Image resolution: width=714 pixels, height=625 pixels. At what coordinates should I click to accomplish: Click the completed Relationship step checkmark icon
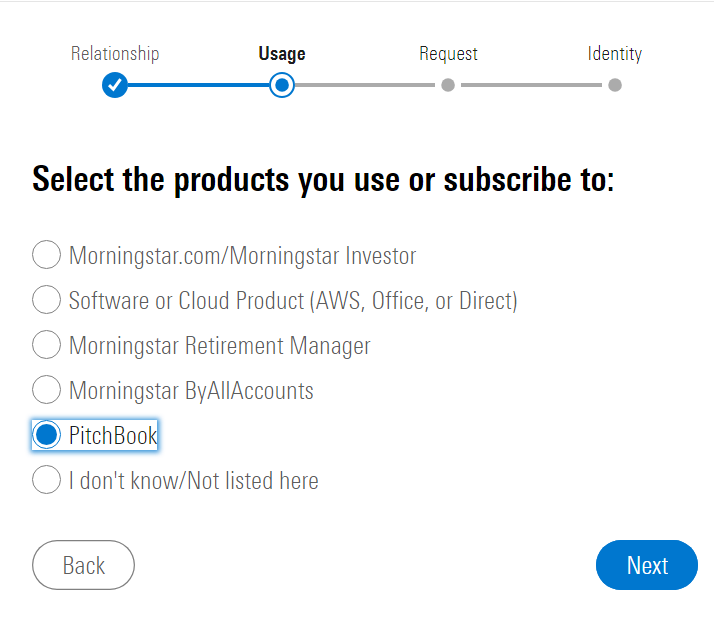click(115, 85)
